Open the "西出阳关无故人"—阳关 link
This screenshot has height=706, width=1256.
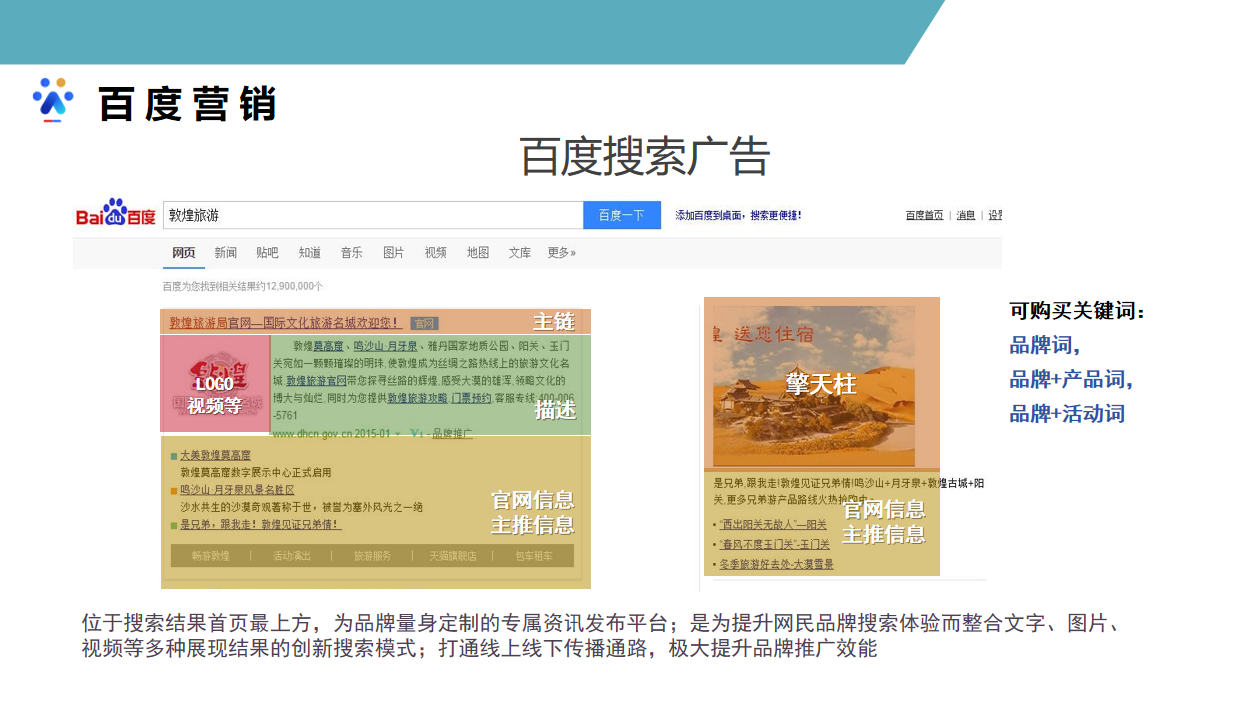point(773,524)
